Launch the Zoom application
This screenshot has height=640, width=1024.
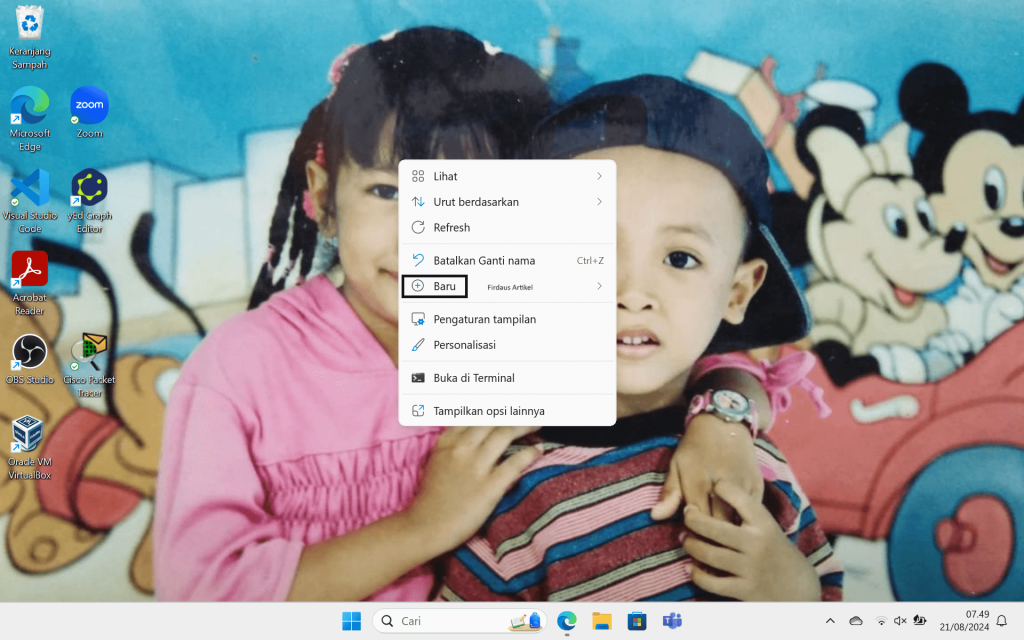[89, 105]
